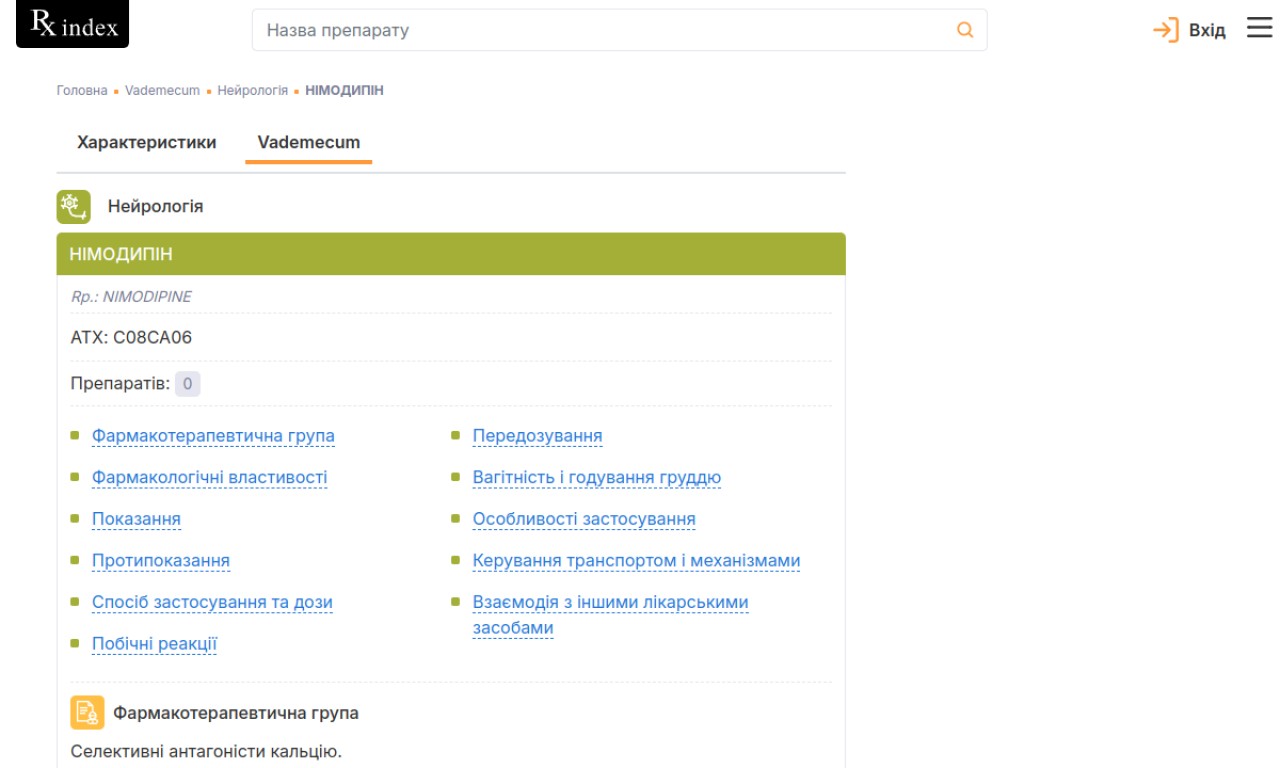Click the orange pharmacotherapeutic group icon
The width and height of the screenshot is (1280, 768).
pos(87,712)
